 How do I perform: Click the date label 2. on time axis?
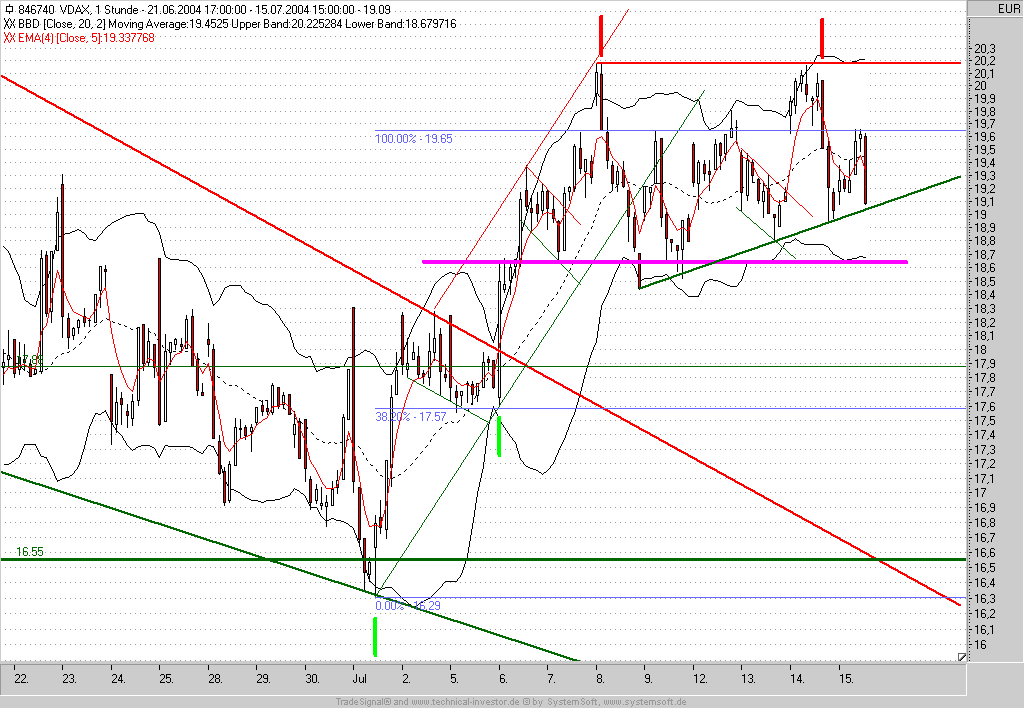point(406,679)
